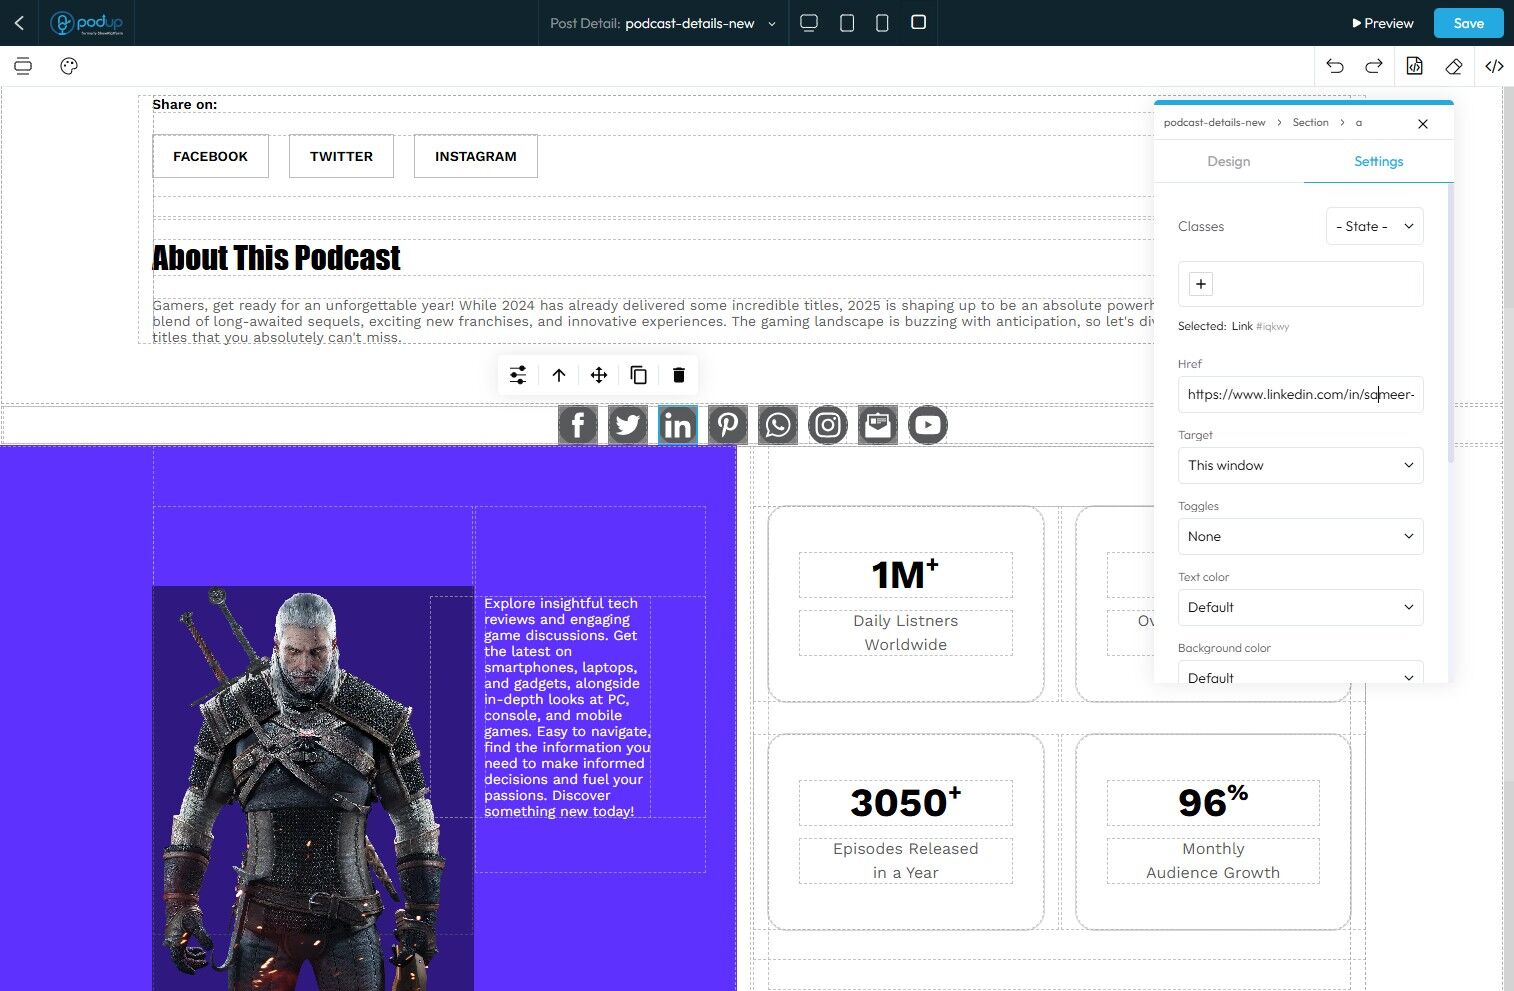Switch to the Settings tab

pos(1378,161)
